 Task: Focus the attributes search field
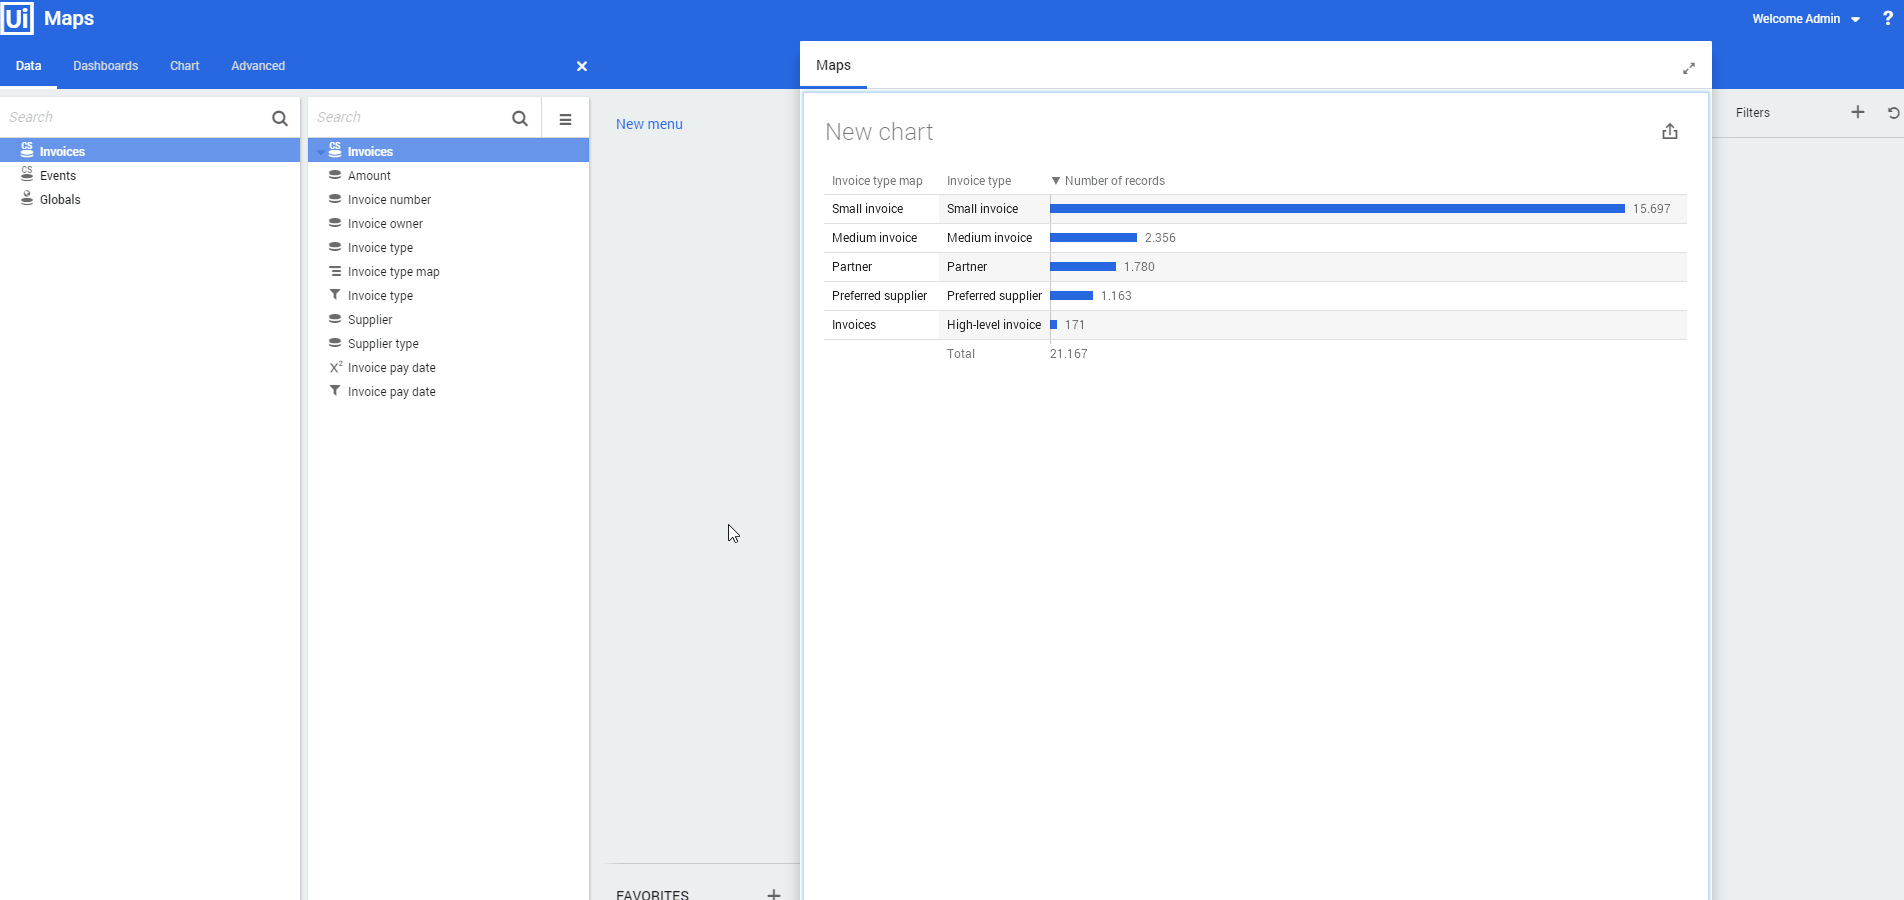(x=405, y=118)
